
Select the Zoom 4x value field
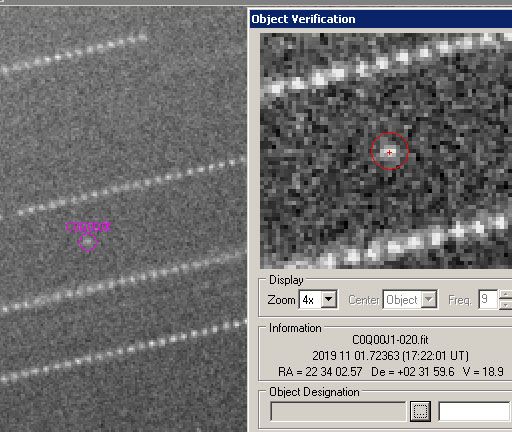[x=310, y=300]
